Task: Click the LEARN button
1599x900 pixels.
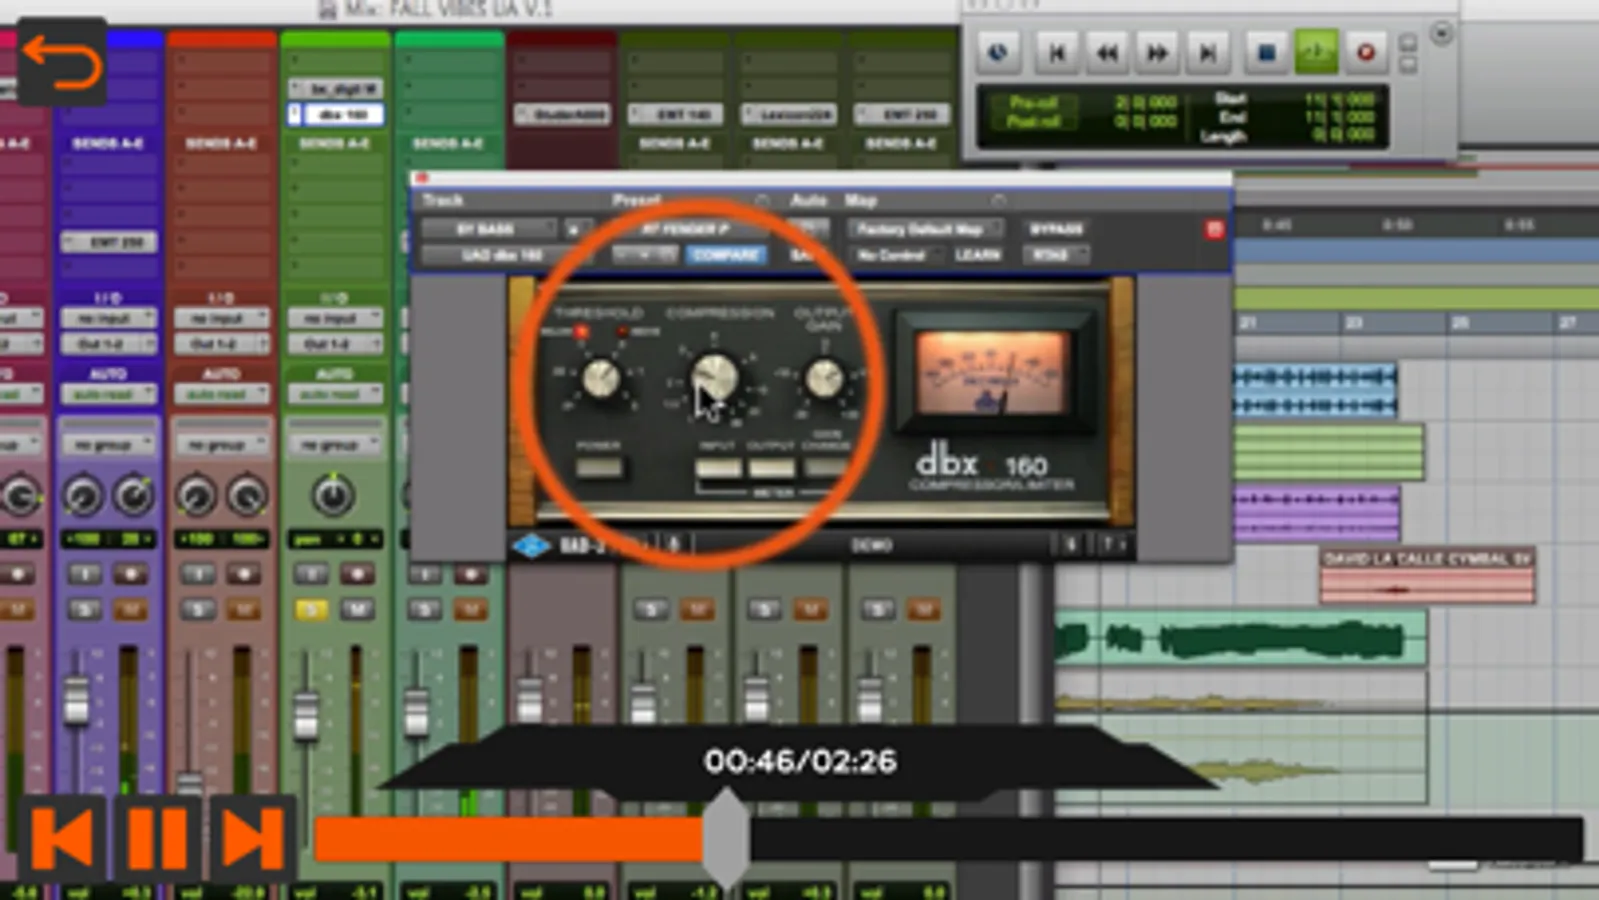Action: tap(977, 255)
